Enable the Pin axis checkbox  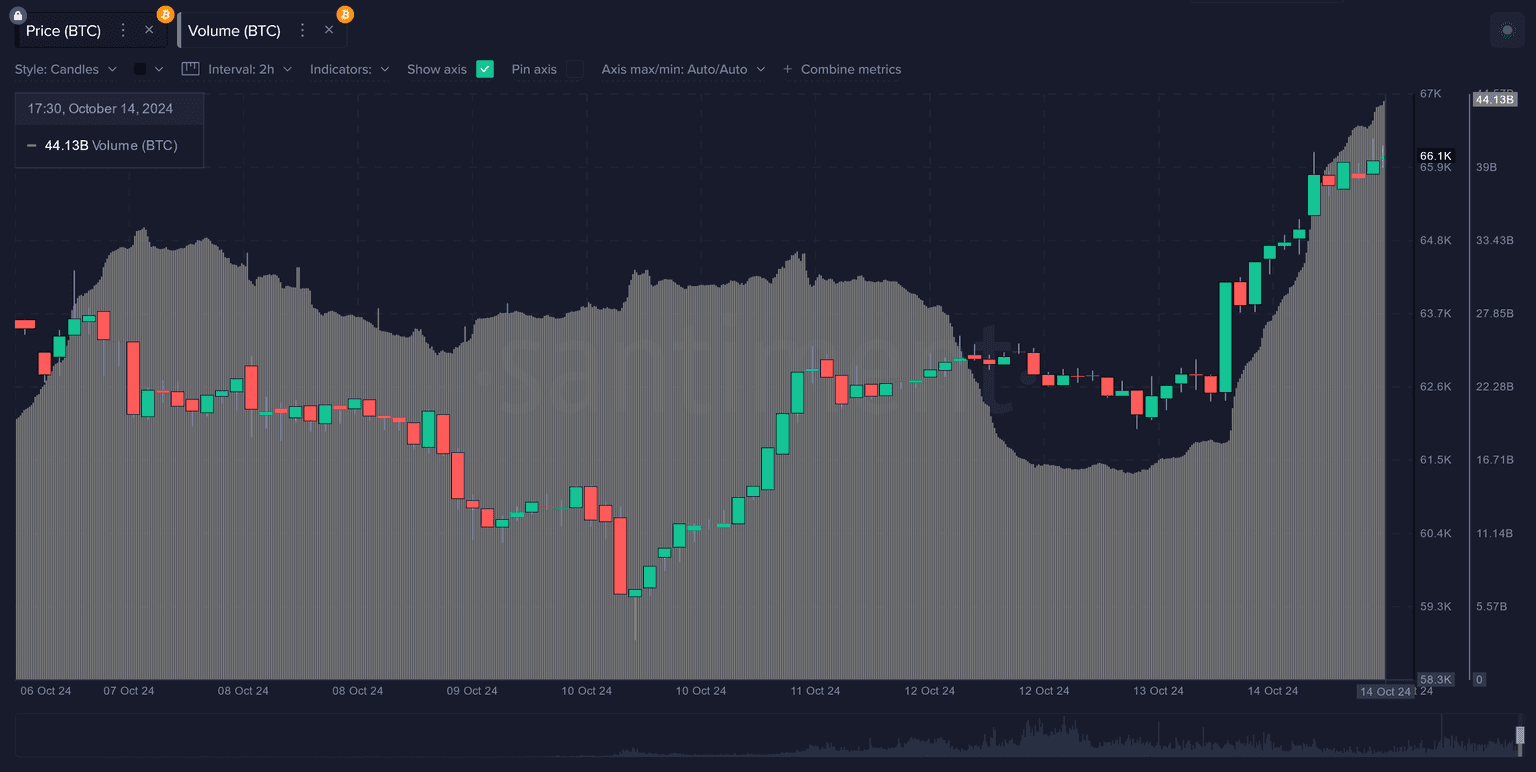point(574,69)
